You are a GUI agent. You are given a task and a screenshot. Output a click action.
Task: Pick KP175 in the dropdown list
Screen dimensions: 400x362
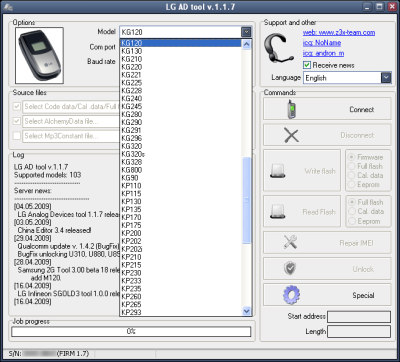tap(180, 225)
